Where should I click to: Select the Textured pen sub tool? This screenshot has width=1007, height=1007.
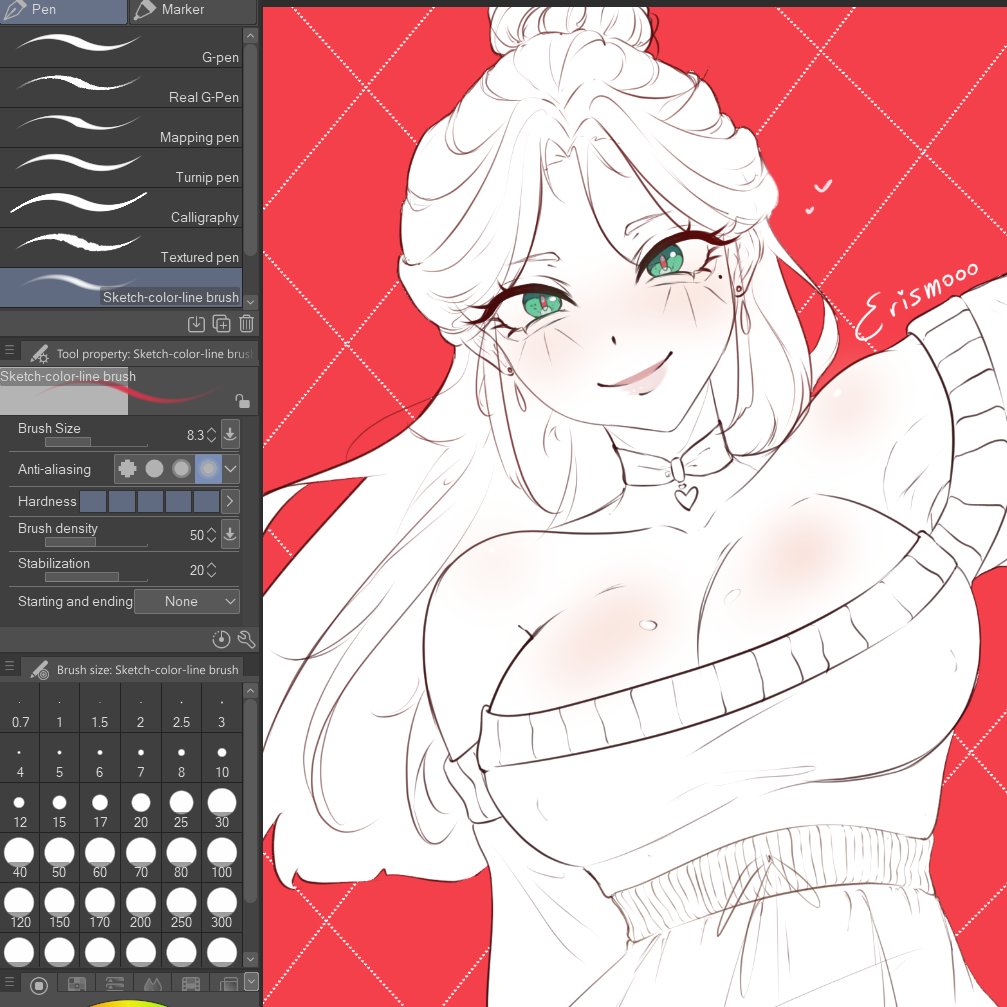[x=121, y=247]
